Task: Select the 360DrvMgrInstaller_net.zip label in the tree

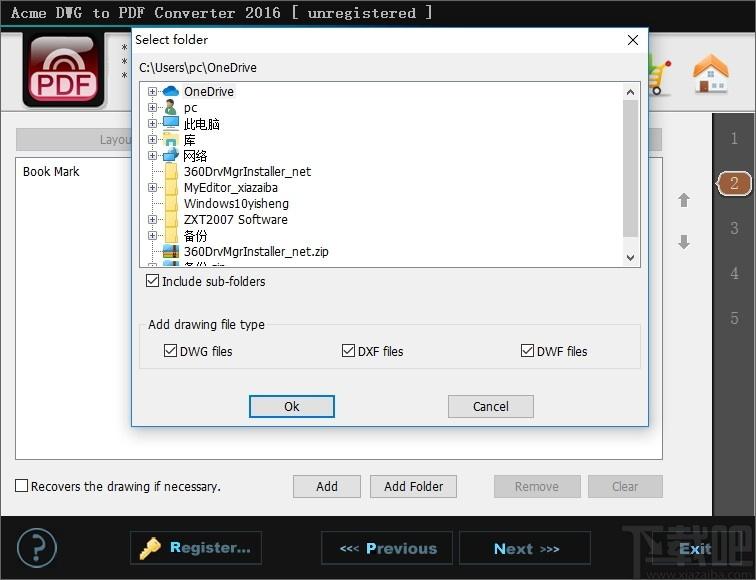Action: pos(256,251)
